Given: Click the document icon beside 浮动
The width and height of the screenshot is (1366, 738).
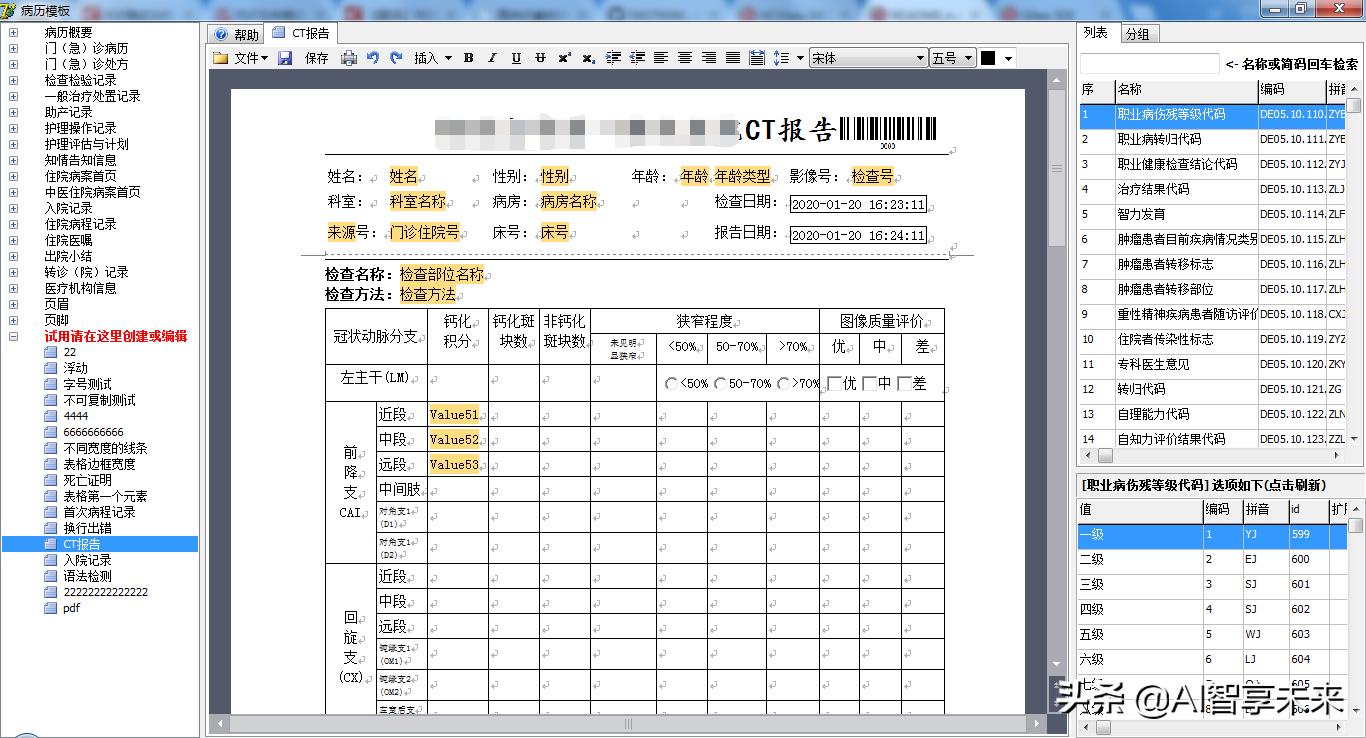Looking at the screenshot, I should pos(51,368).
